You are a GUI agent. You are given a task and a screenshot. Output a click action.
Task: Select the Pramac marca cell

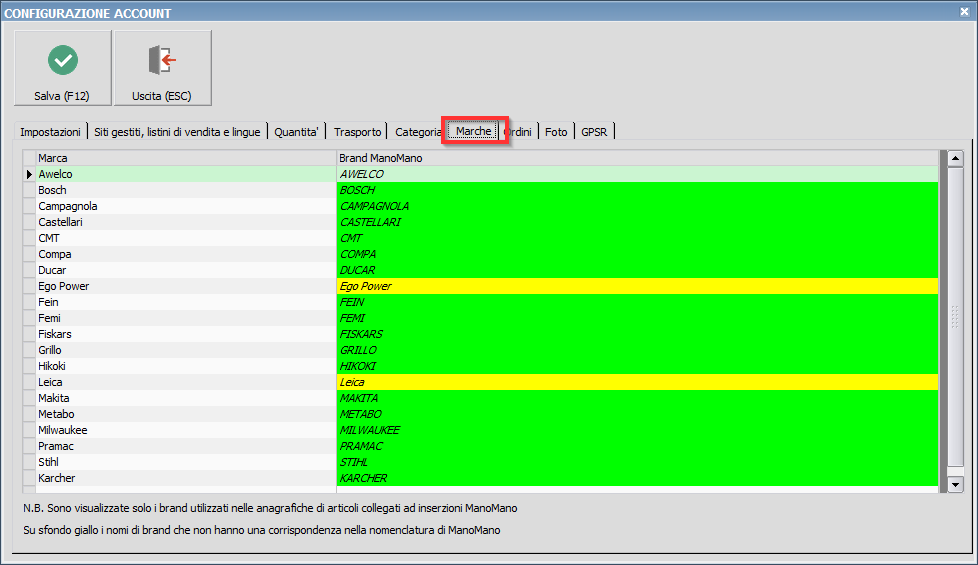click(186, 446)
